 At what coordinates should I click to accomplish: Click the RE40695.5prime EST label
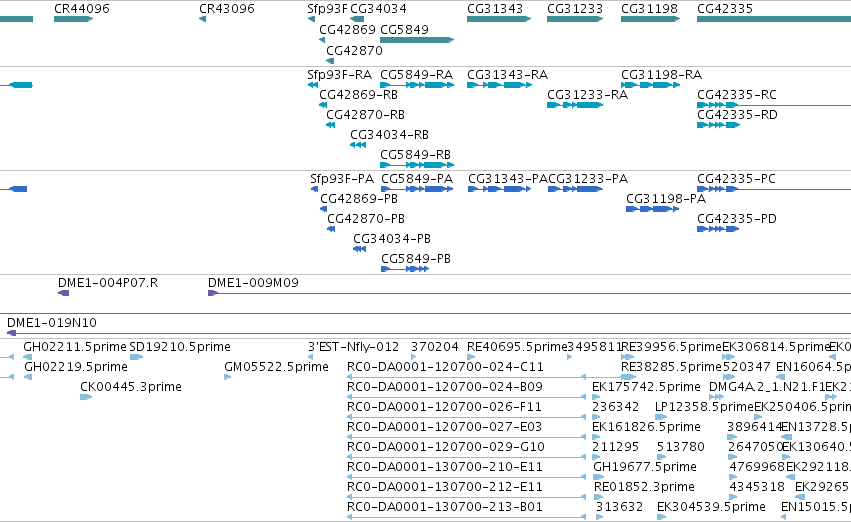tap(517, 347)
